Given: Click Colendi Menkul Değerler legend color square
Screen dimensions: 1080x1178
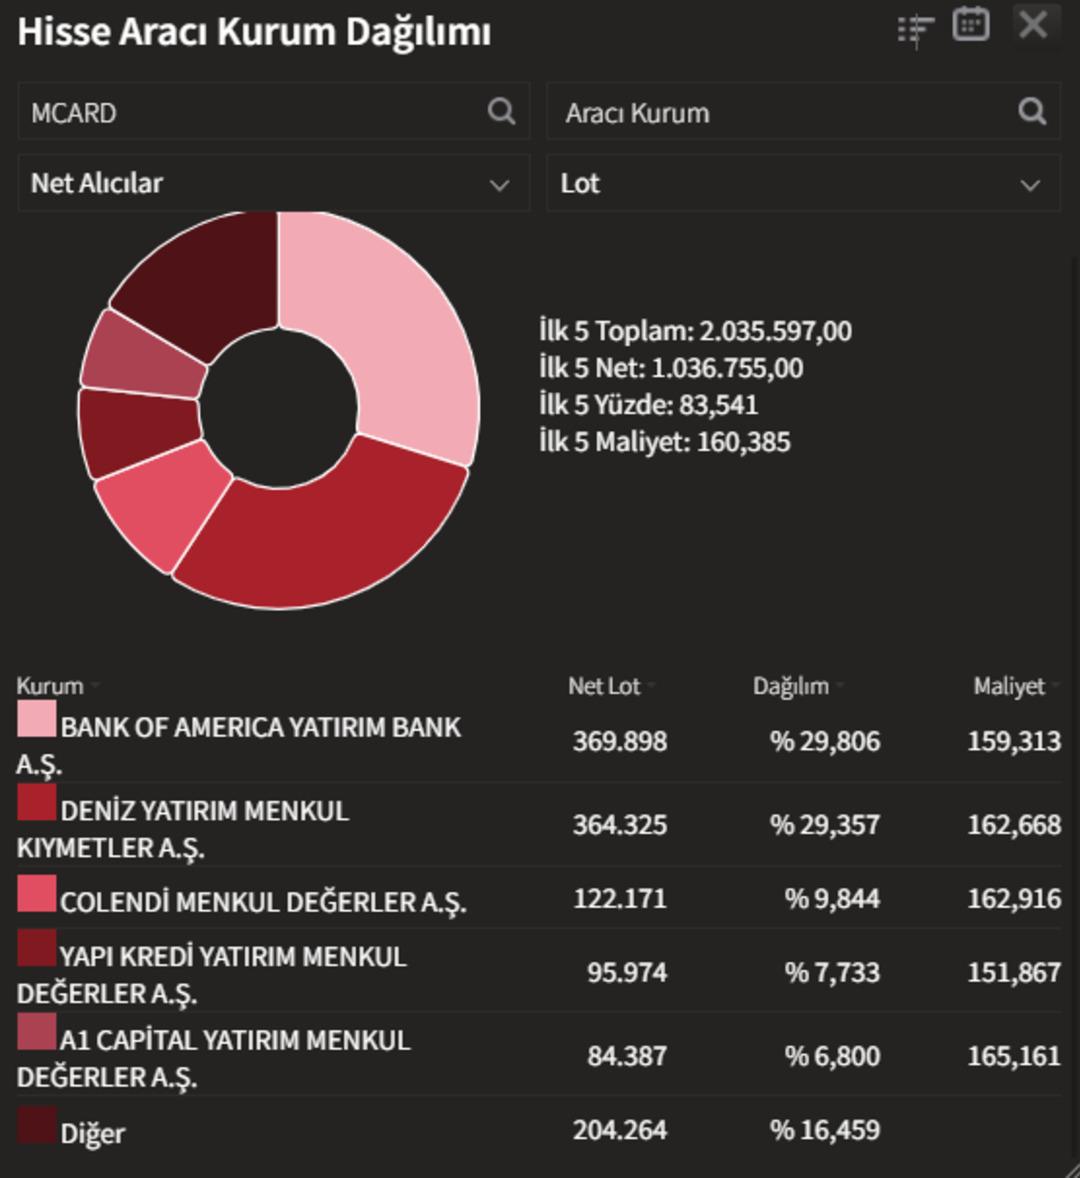Looking at the screenshot, I should click(36, 894).
